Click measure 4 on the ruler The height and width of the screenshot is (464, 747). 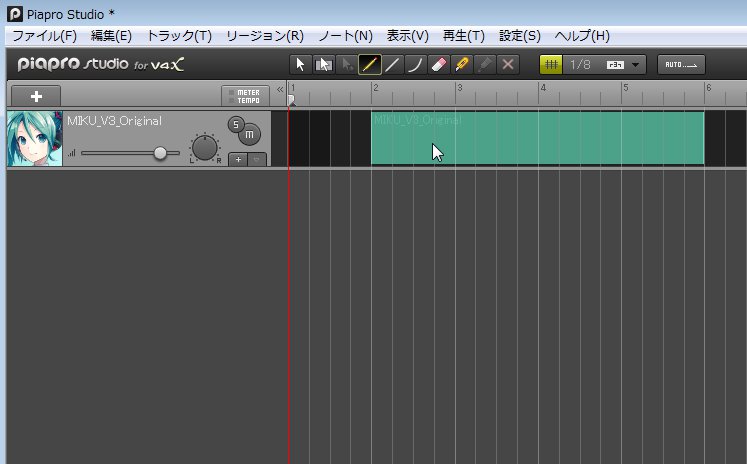pos(543,88)
